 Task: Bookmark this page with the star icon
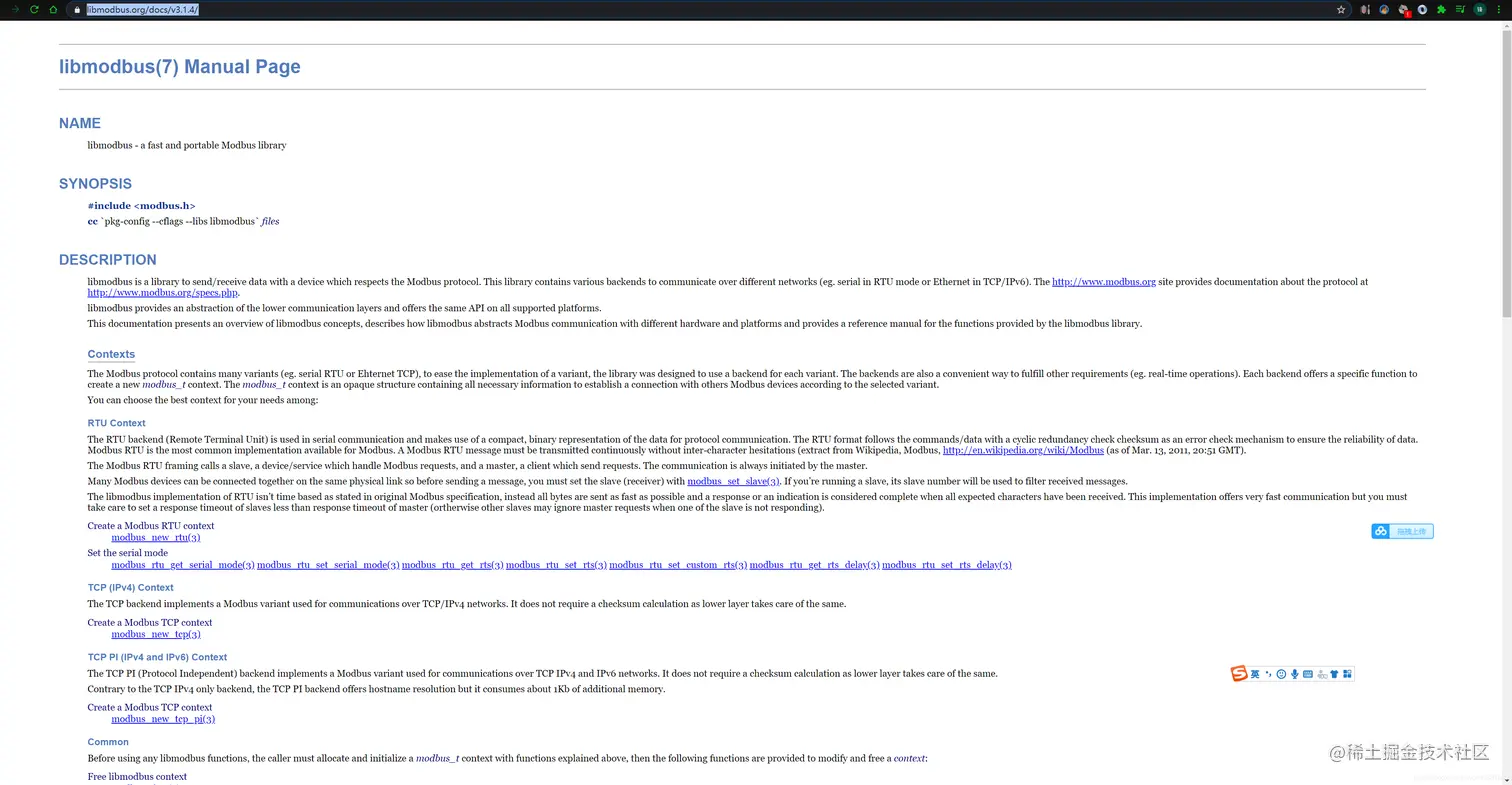1341,9
